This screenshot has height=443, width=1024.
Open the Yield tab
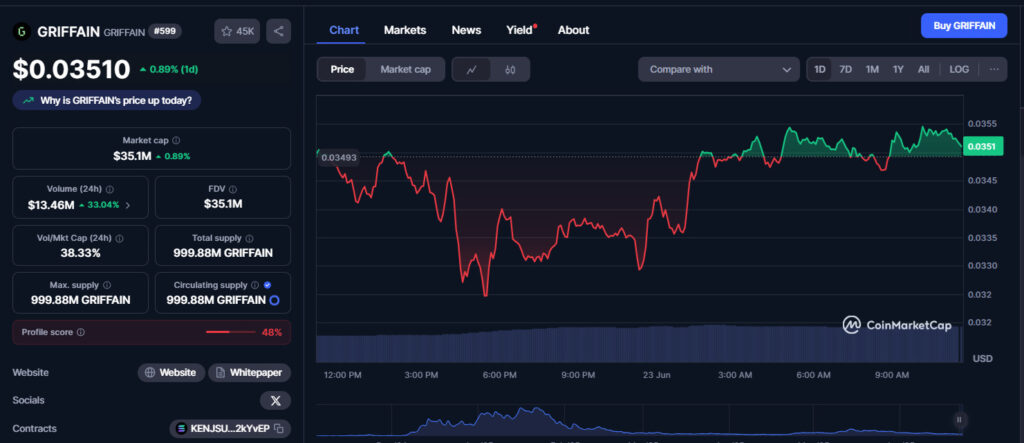[520, 30]
